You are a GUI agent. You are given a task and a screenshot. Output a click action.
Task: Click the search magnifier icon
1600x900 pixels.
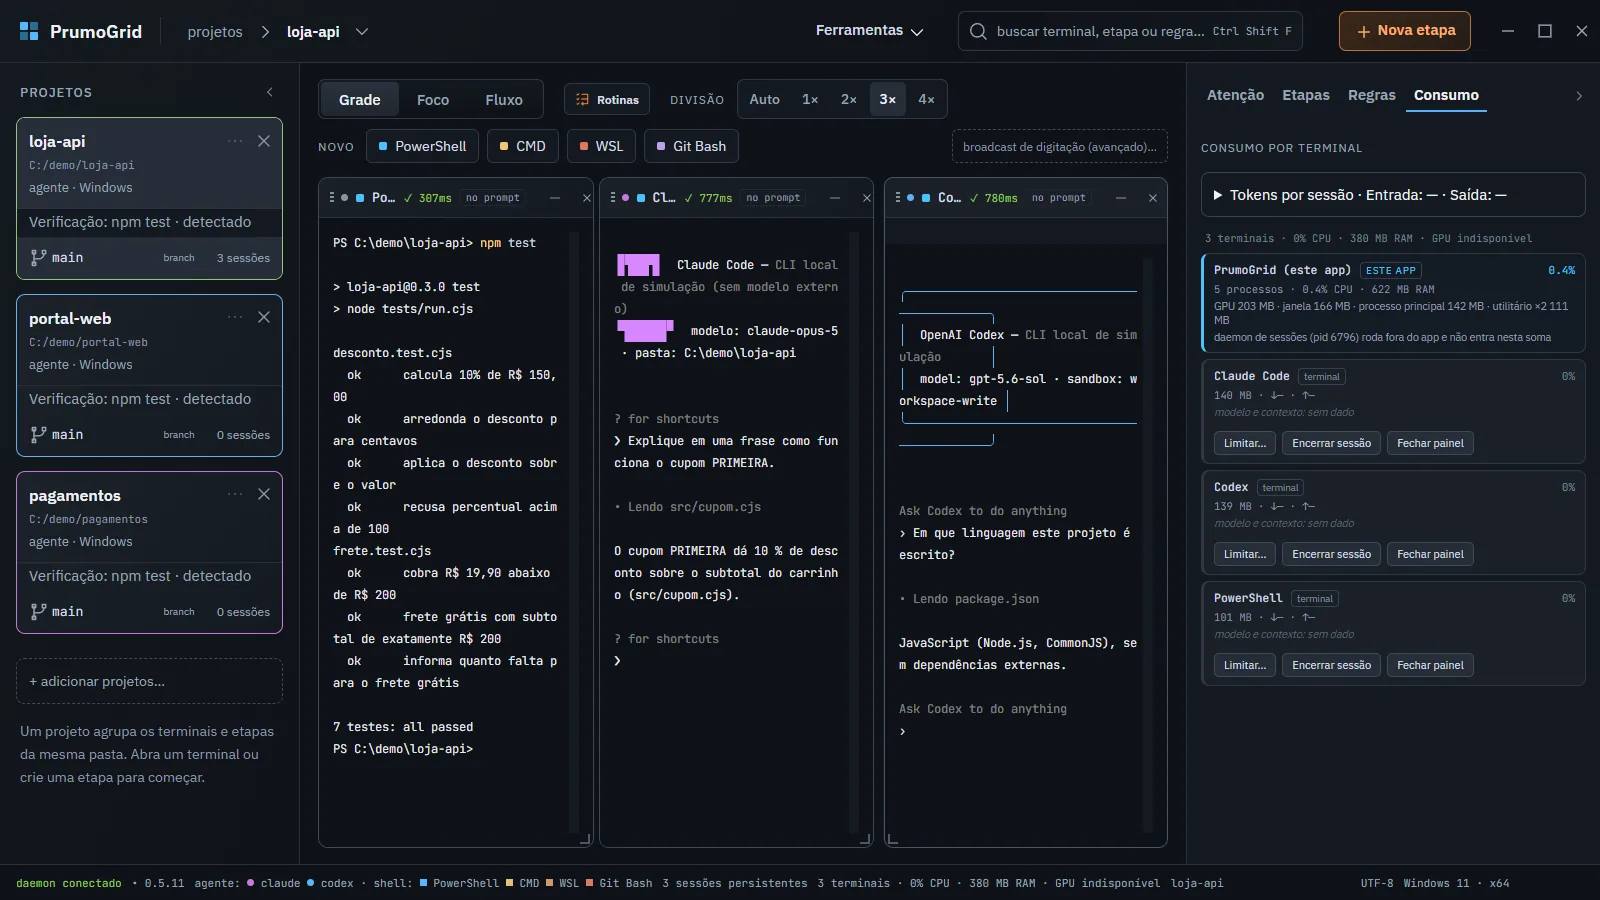tap(978, 31)
